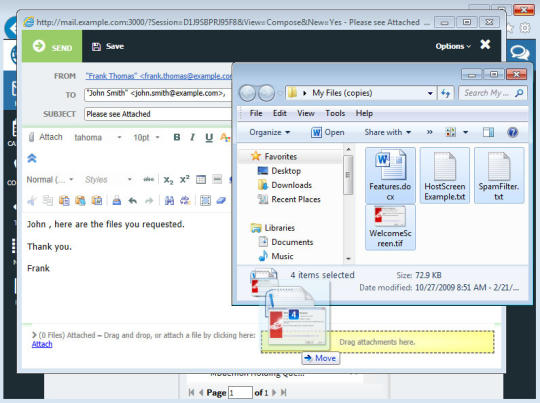Open the Styles dropdown
540x403 pixels.
point(108,179)
